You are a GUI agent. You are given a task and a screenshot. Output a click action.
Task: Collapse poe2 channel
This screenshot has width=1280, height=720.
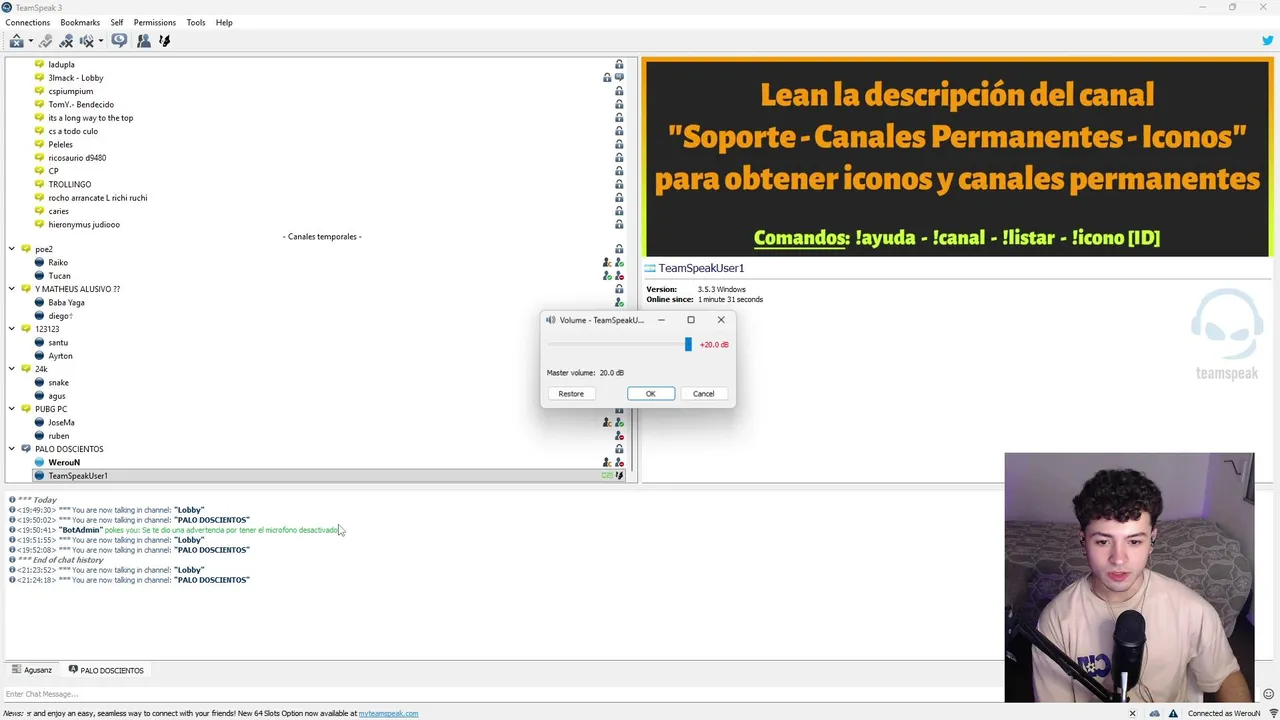point(12,249)
